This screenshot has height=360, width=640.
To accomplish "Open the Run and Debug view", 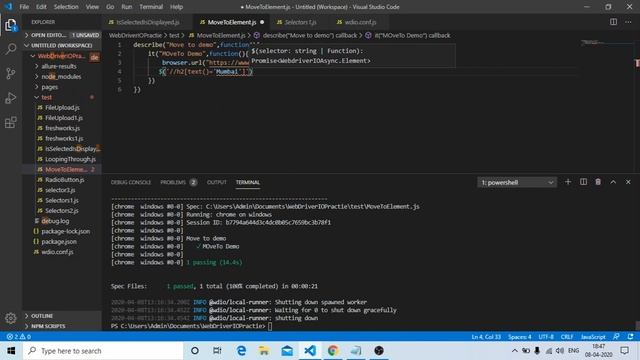I will [11, 98].
